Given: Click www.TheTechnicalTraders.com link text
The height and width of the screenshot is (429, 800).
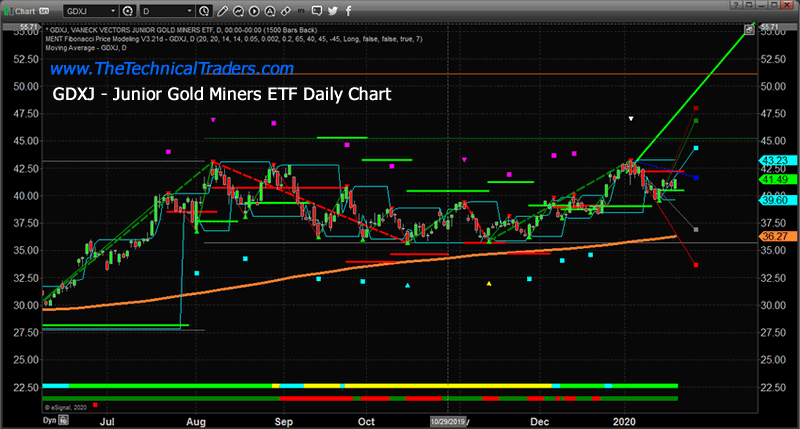Looking at the screenshot, I should [171, 69].
